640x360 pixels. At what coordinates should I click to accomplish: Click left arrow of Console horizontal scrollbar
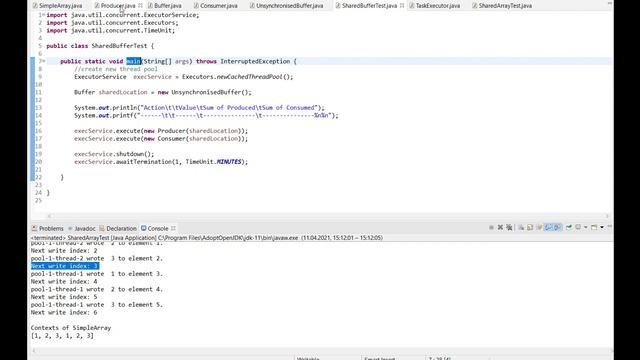(34, 351)
